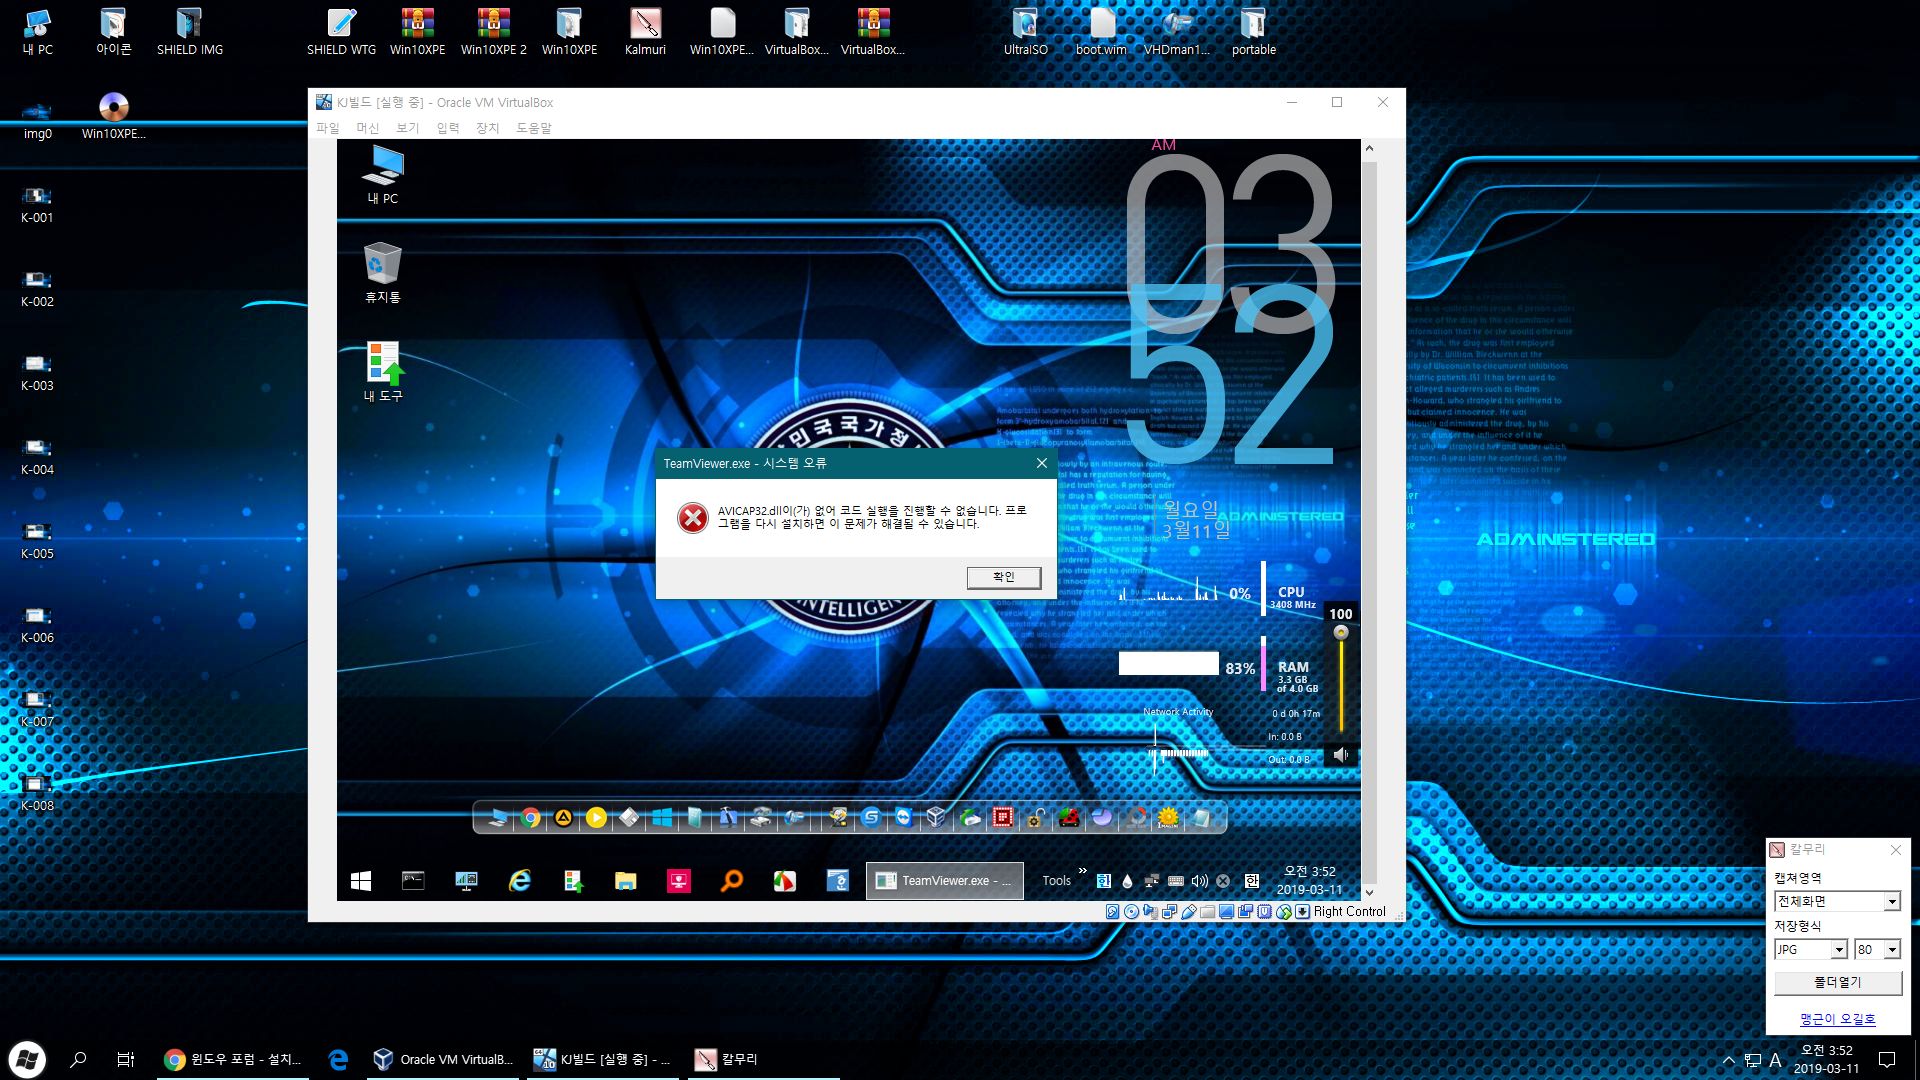Image resolution: width=1920 pixels, height=1080 pixels.
Task: Expand guest taskbar Tools chevron
Action: 1082,870
